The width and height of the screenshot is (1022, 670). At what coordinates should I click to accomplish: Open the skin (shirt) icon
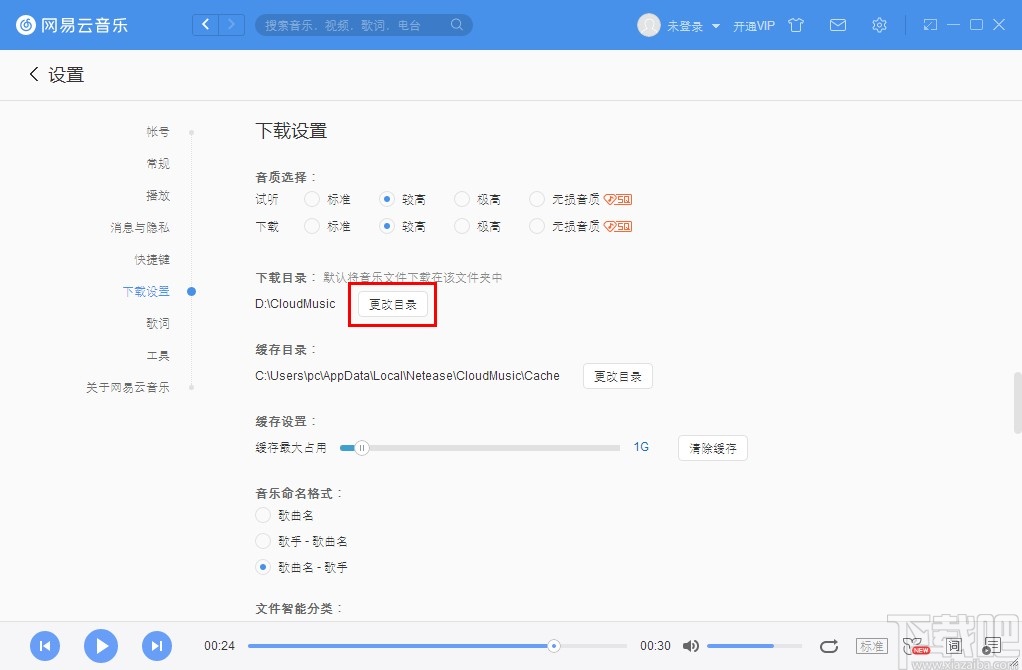(x=796, y=25)
